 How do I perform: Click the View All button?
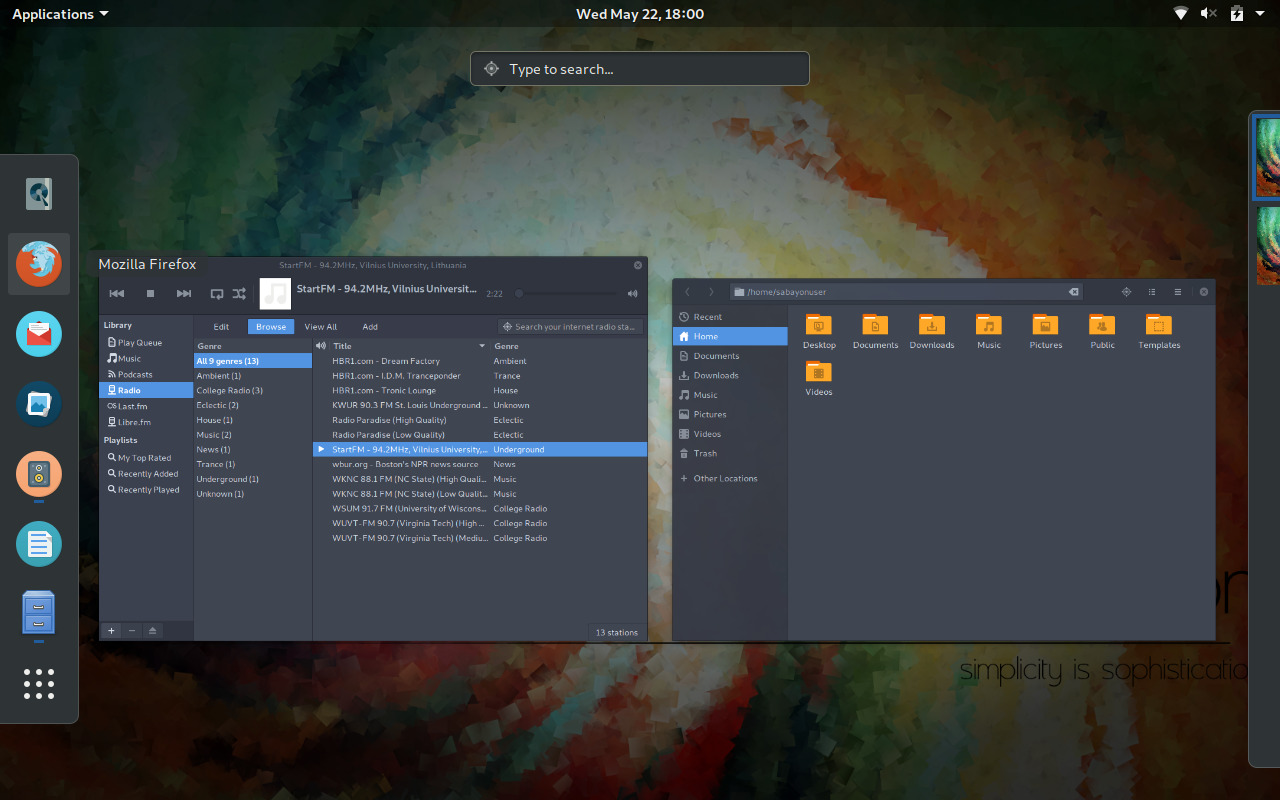321,327
